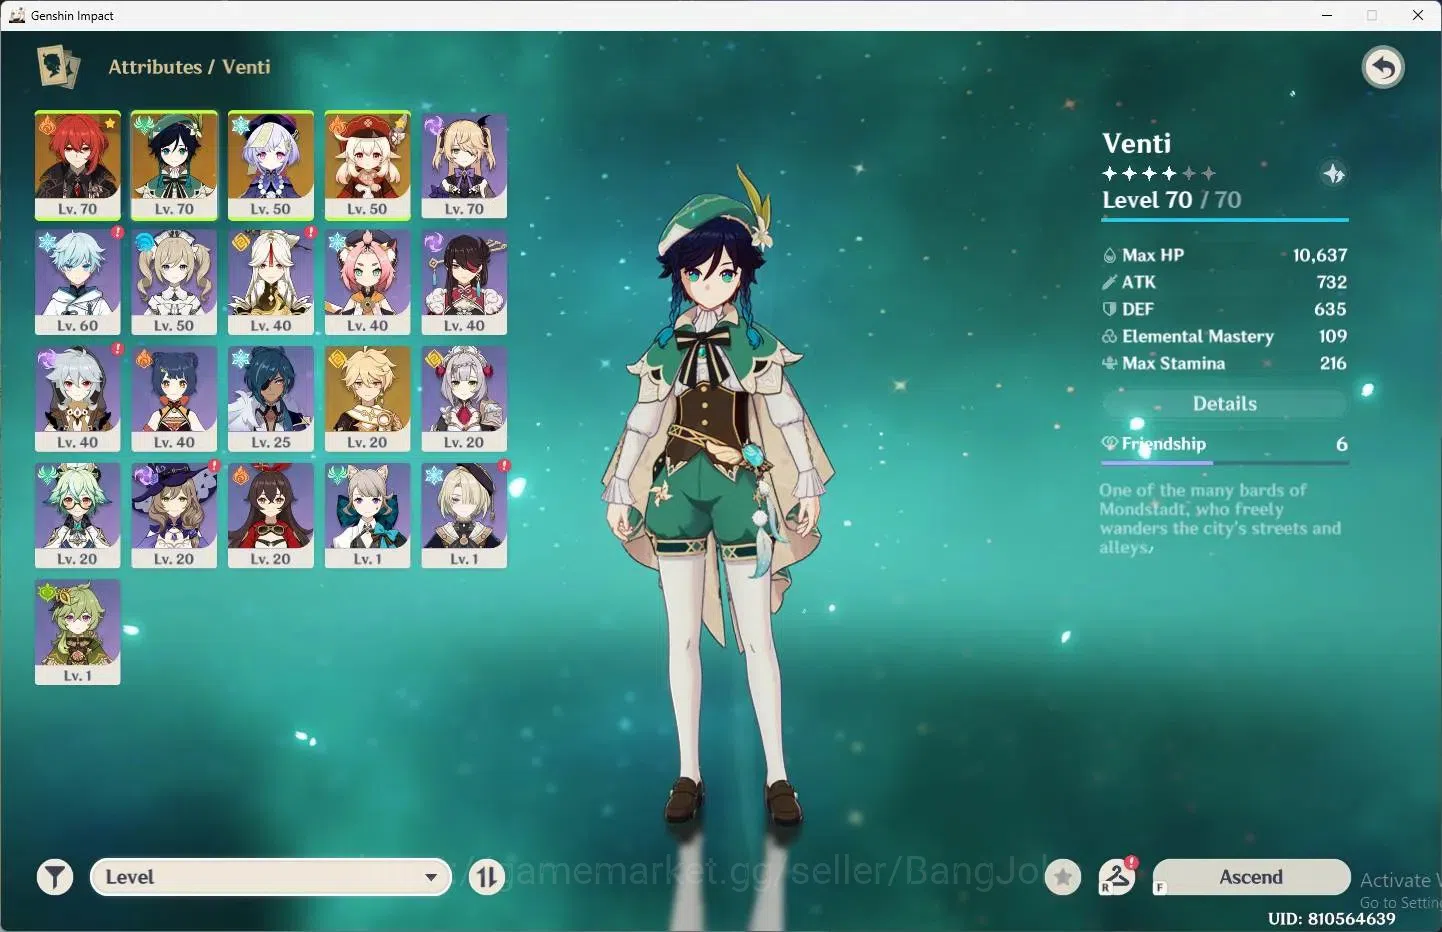Click the Venti name heading

point(1137,143)
